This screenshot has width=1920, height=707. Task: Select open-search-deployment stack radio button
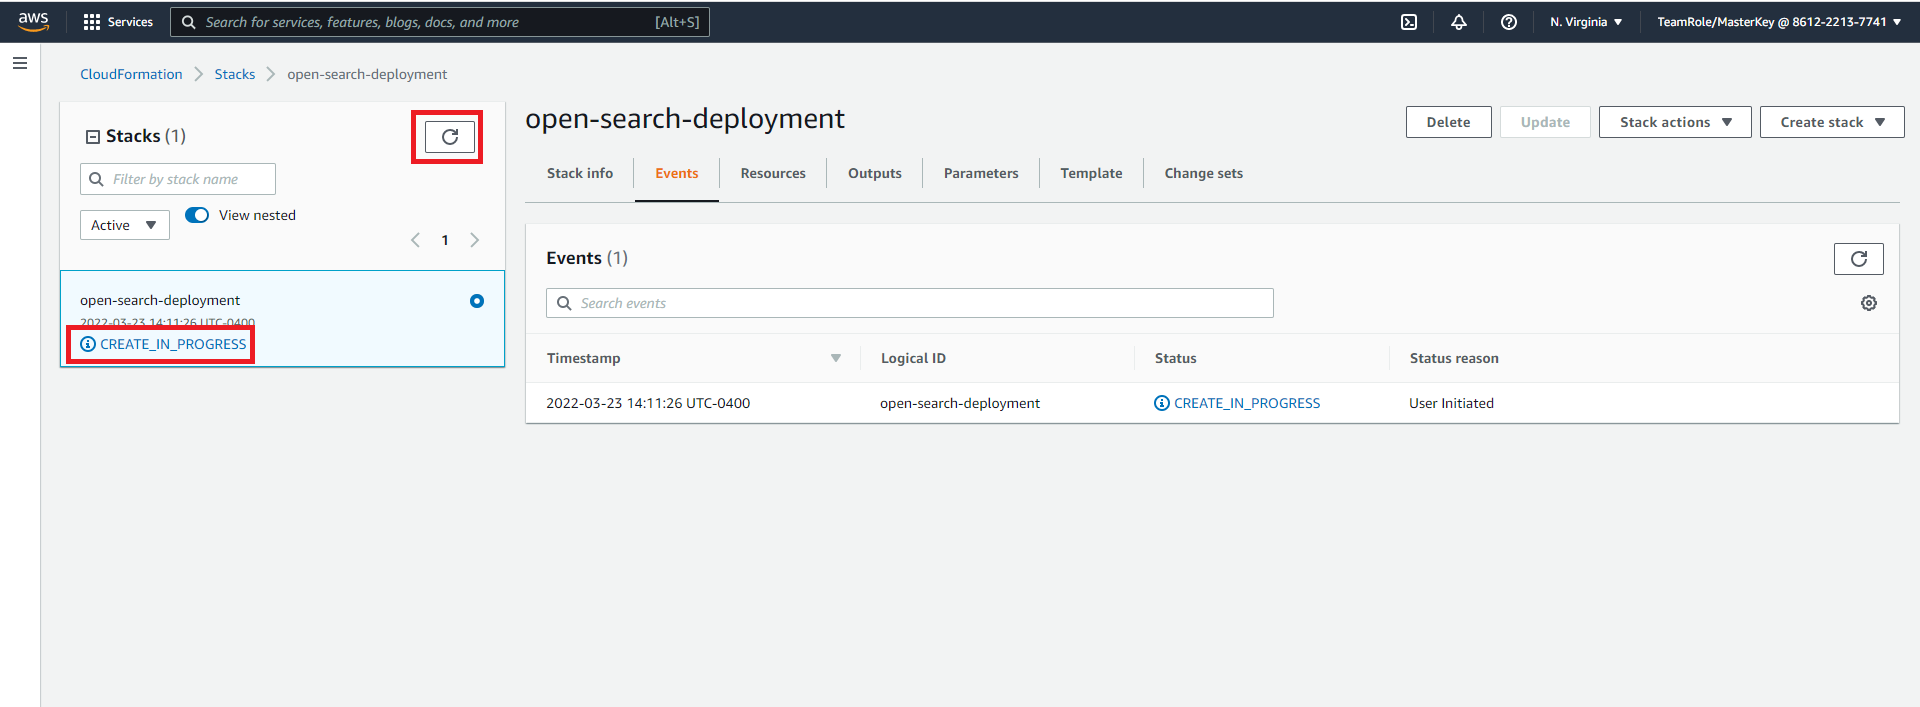[x=477, y=301]
